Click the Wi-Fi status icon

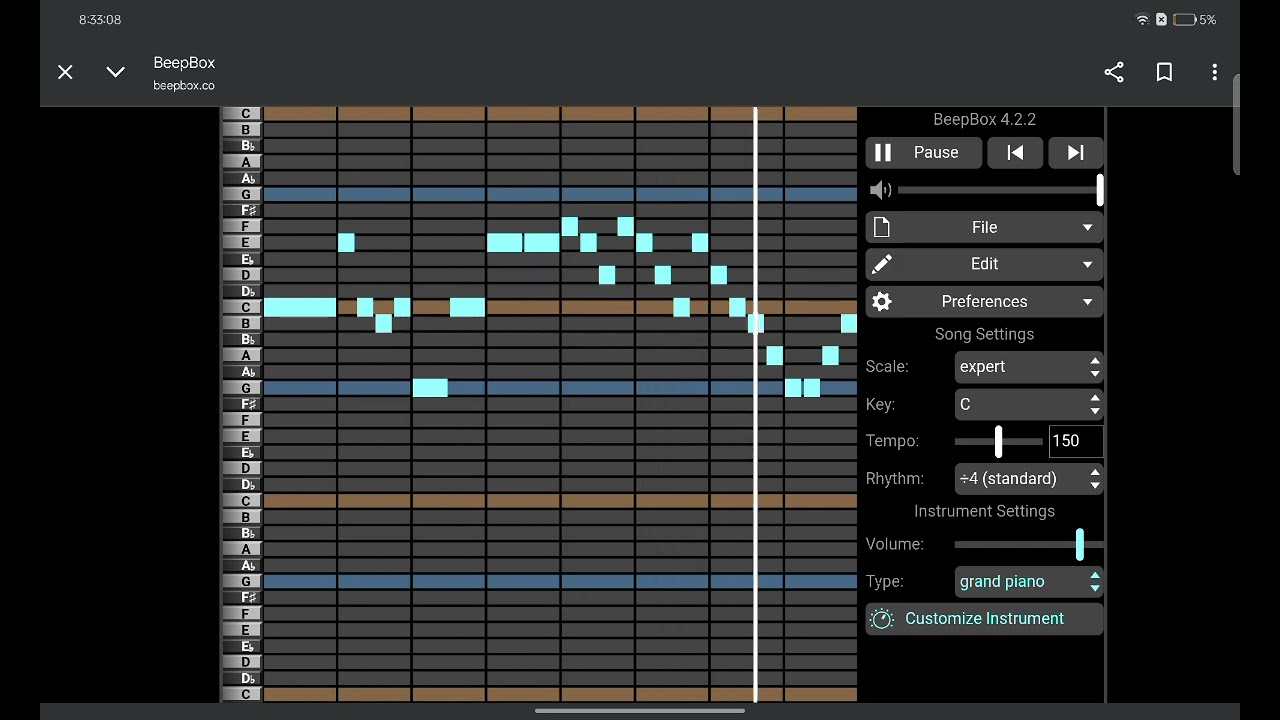pyautogui.click(x=1142, y=20)
